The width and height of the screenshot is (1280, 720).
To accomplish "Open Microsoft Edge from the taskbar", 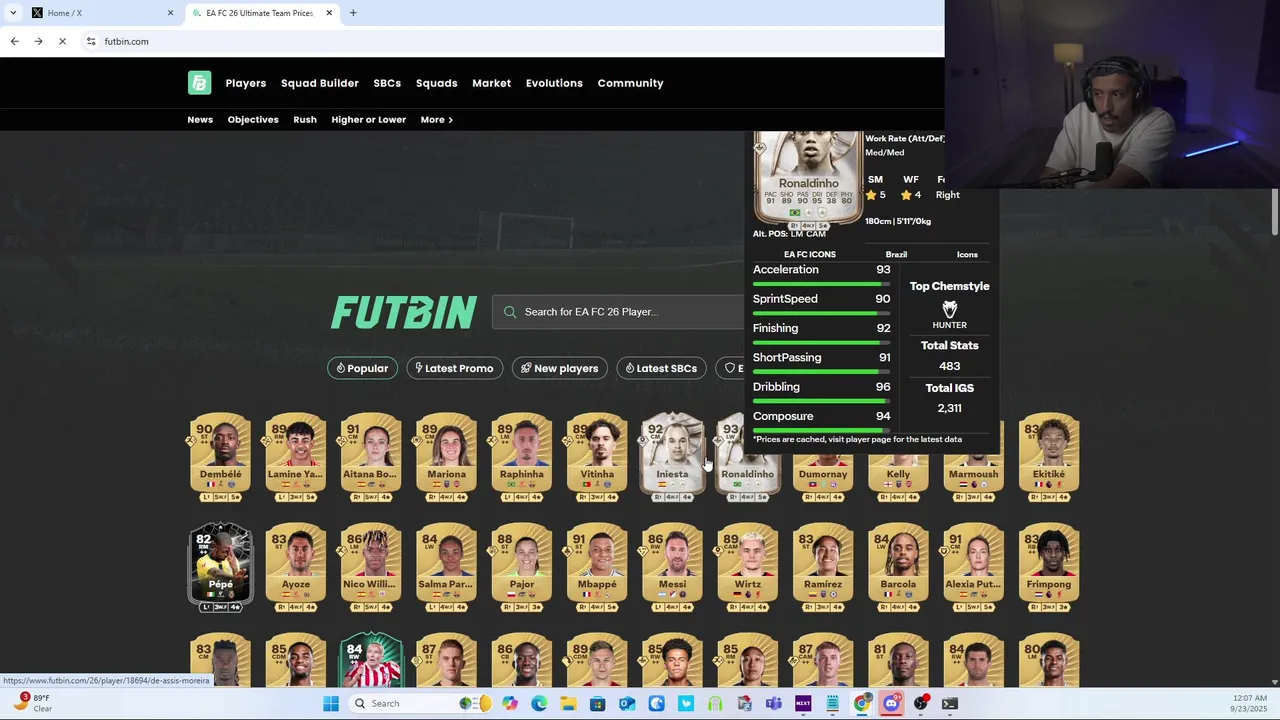I will [539, 703].
